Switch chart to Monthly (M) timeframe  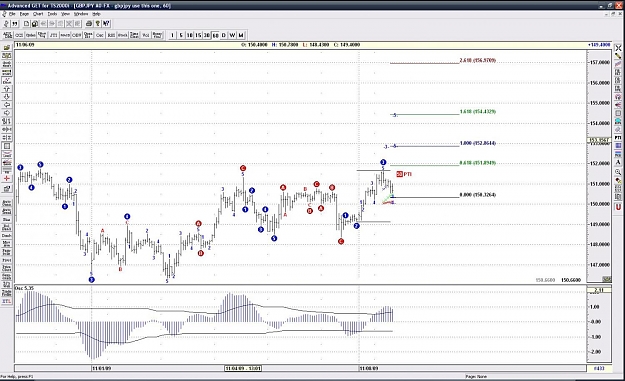241,35
